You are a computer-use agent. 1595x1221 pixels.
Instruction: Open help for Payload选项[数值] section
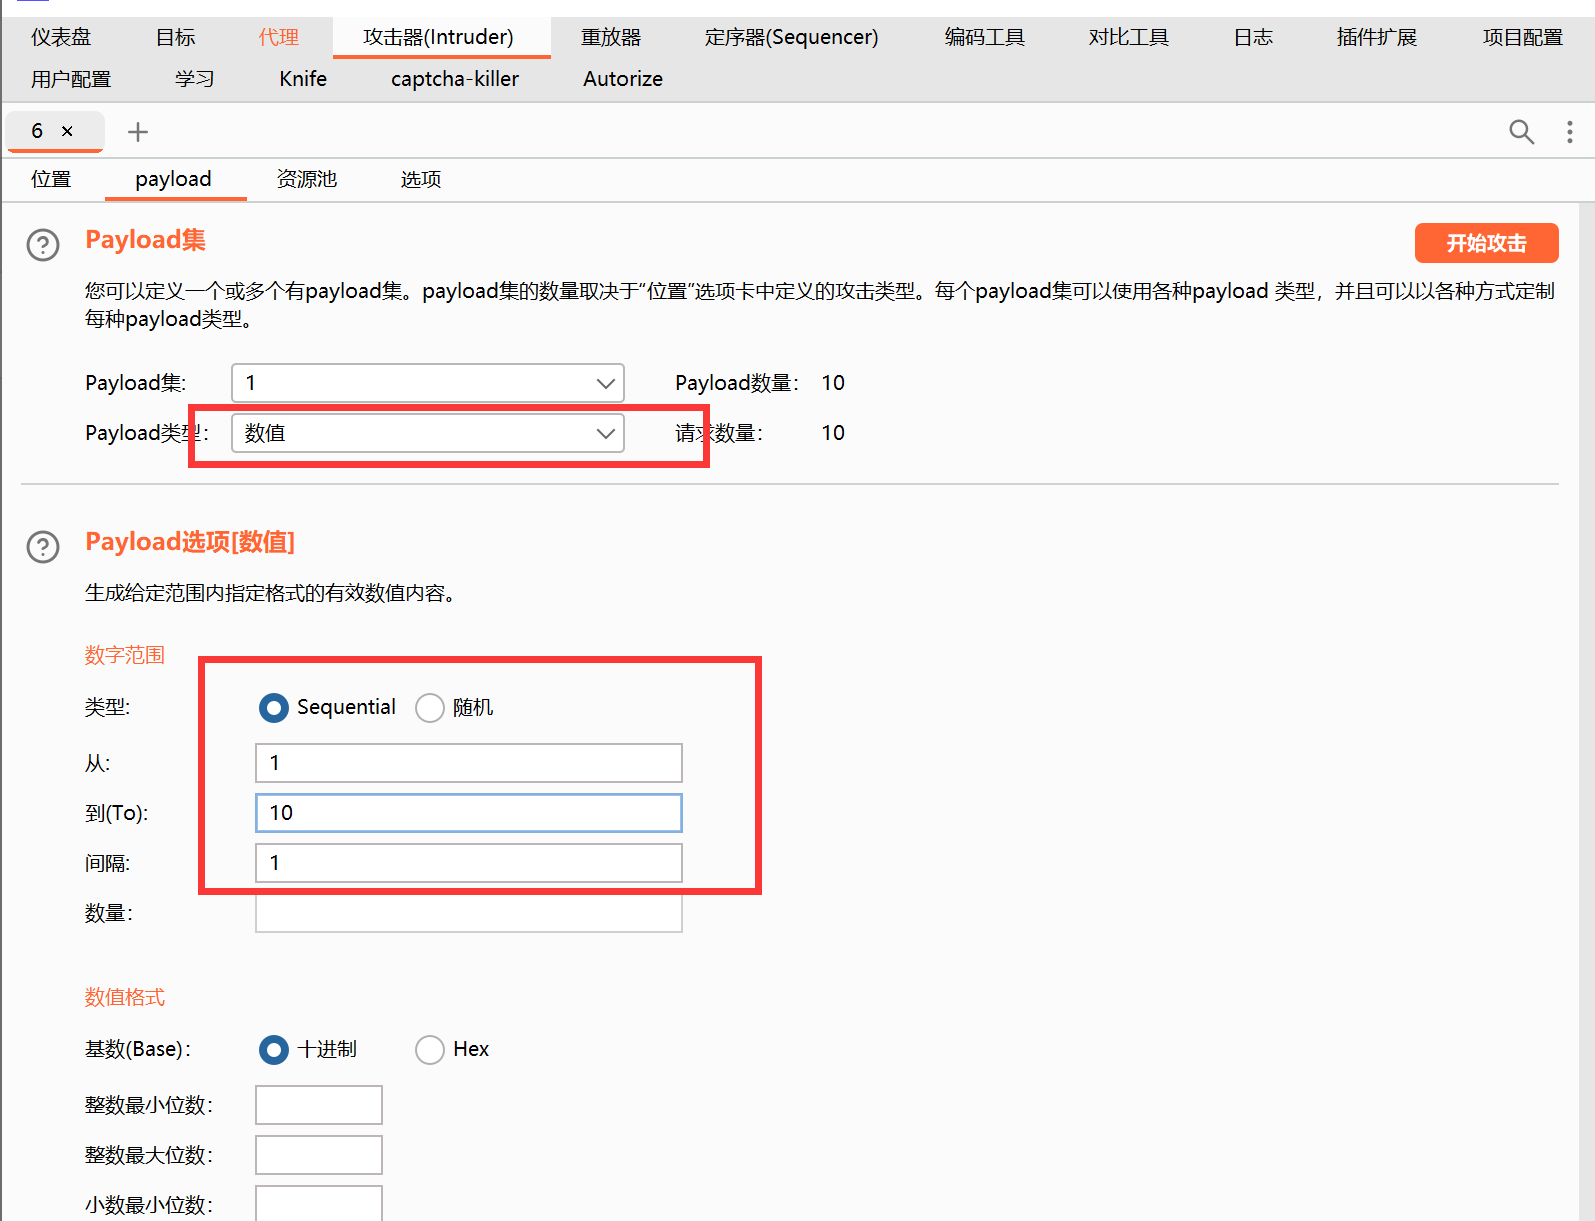pos(43,547)
